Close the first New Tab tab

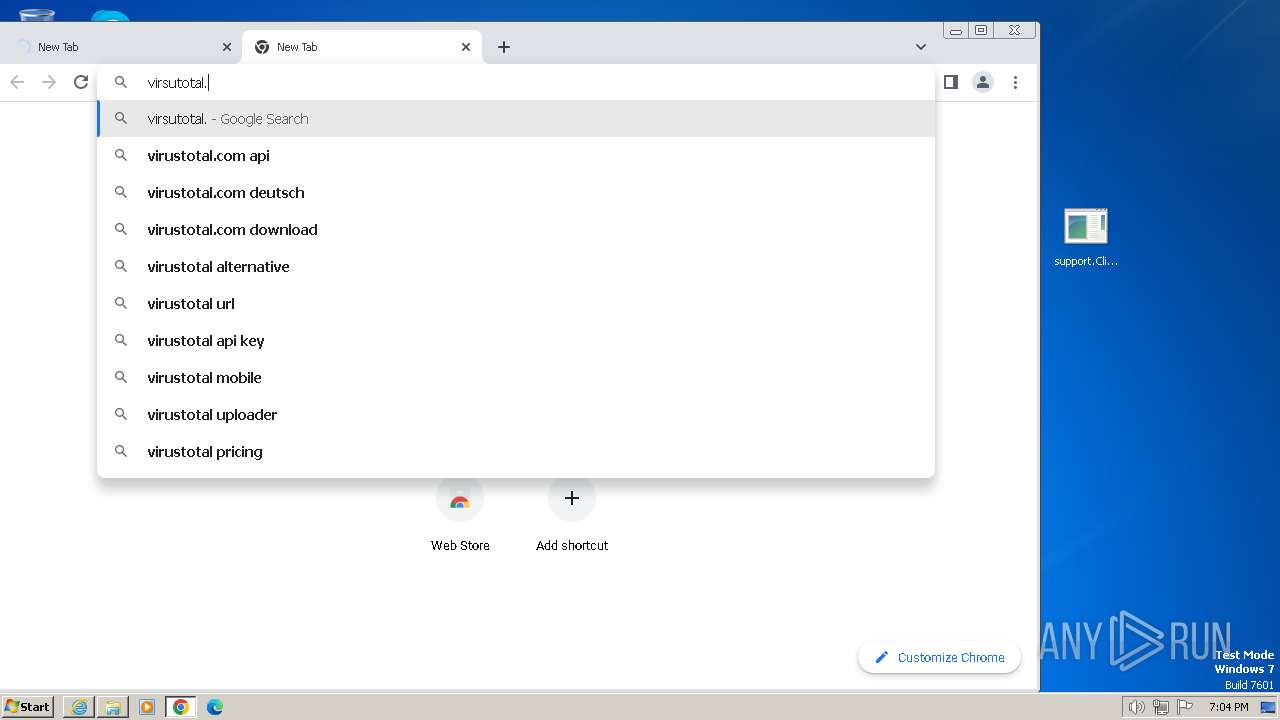pos(227,47)
